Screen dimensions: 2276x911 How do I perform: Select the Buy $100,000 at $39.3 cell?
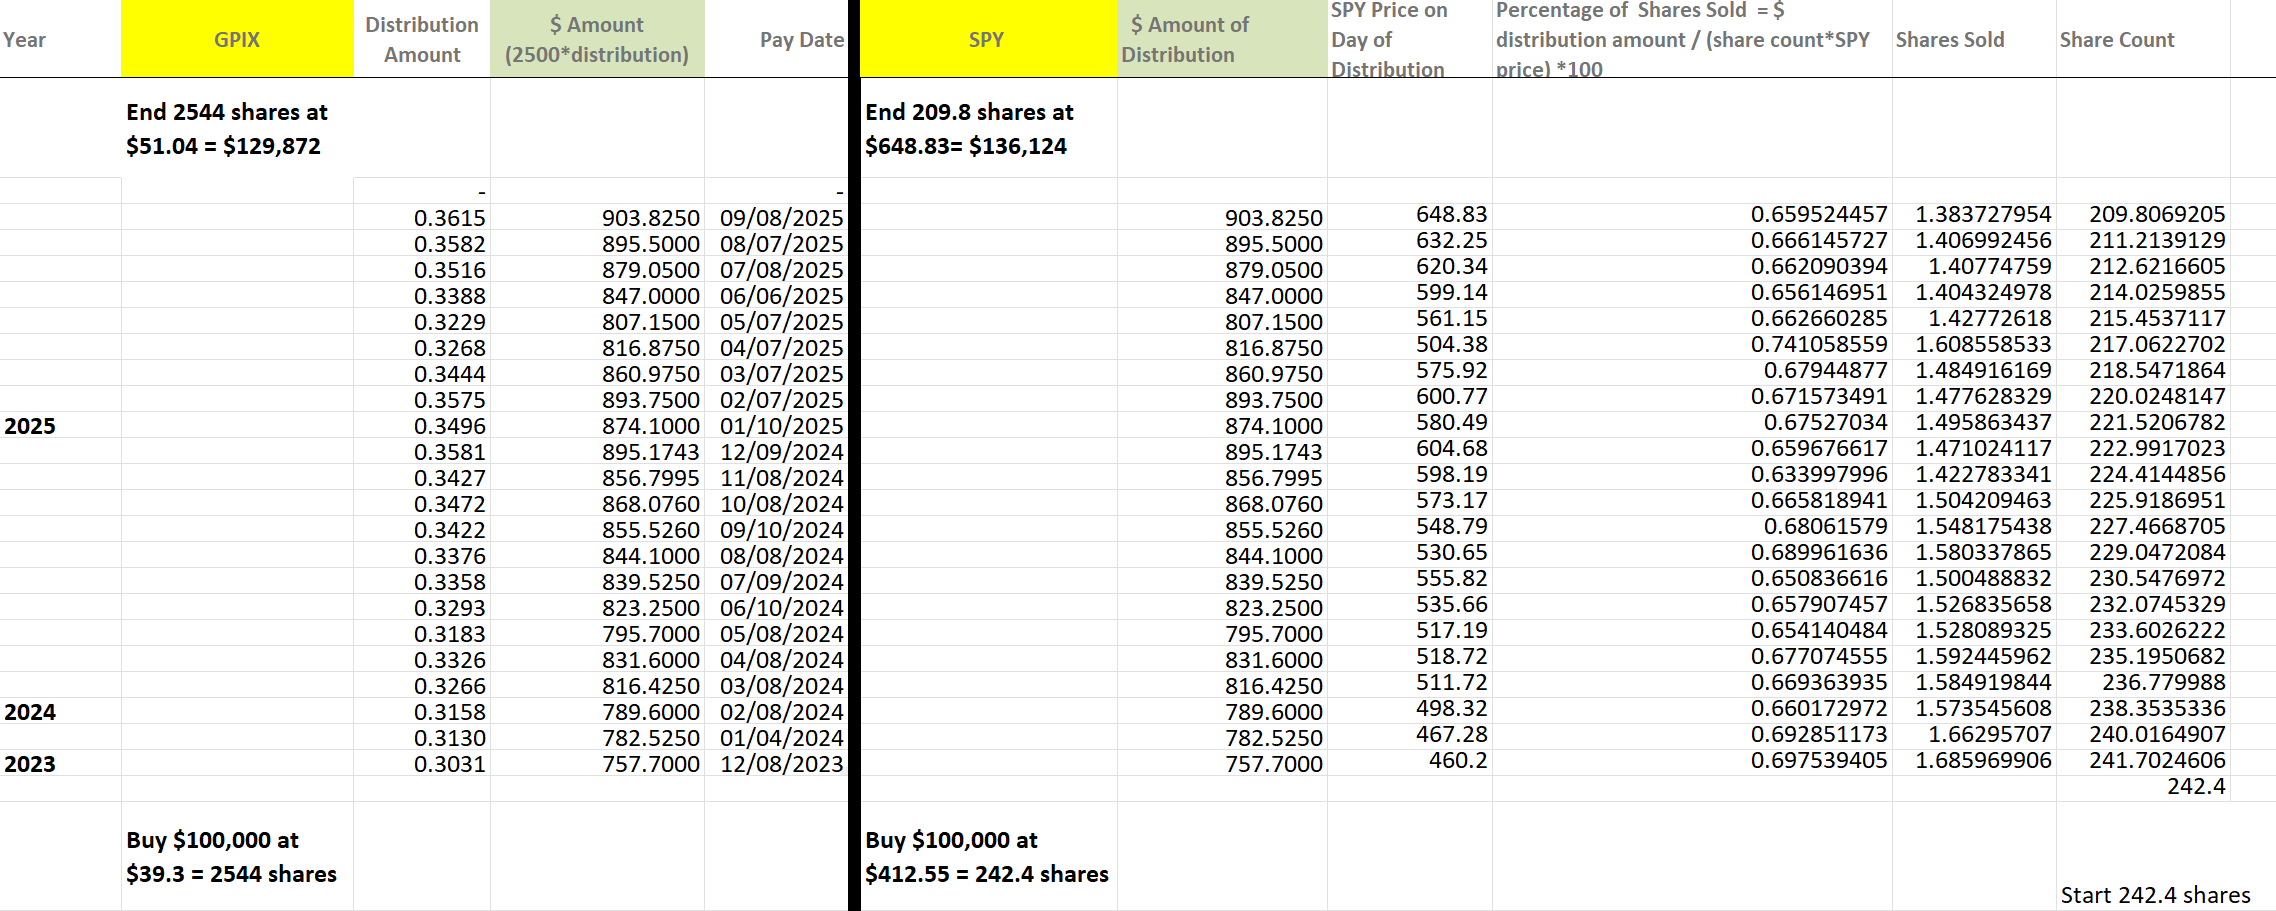[x=230, y=856]
